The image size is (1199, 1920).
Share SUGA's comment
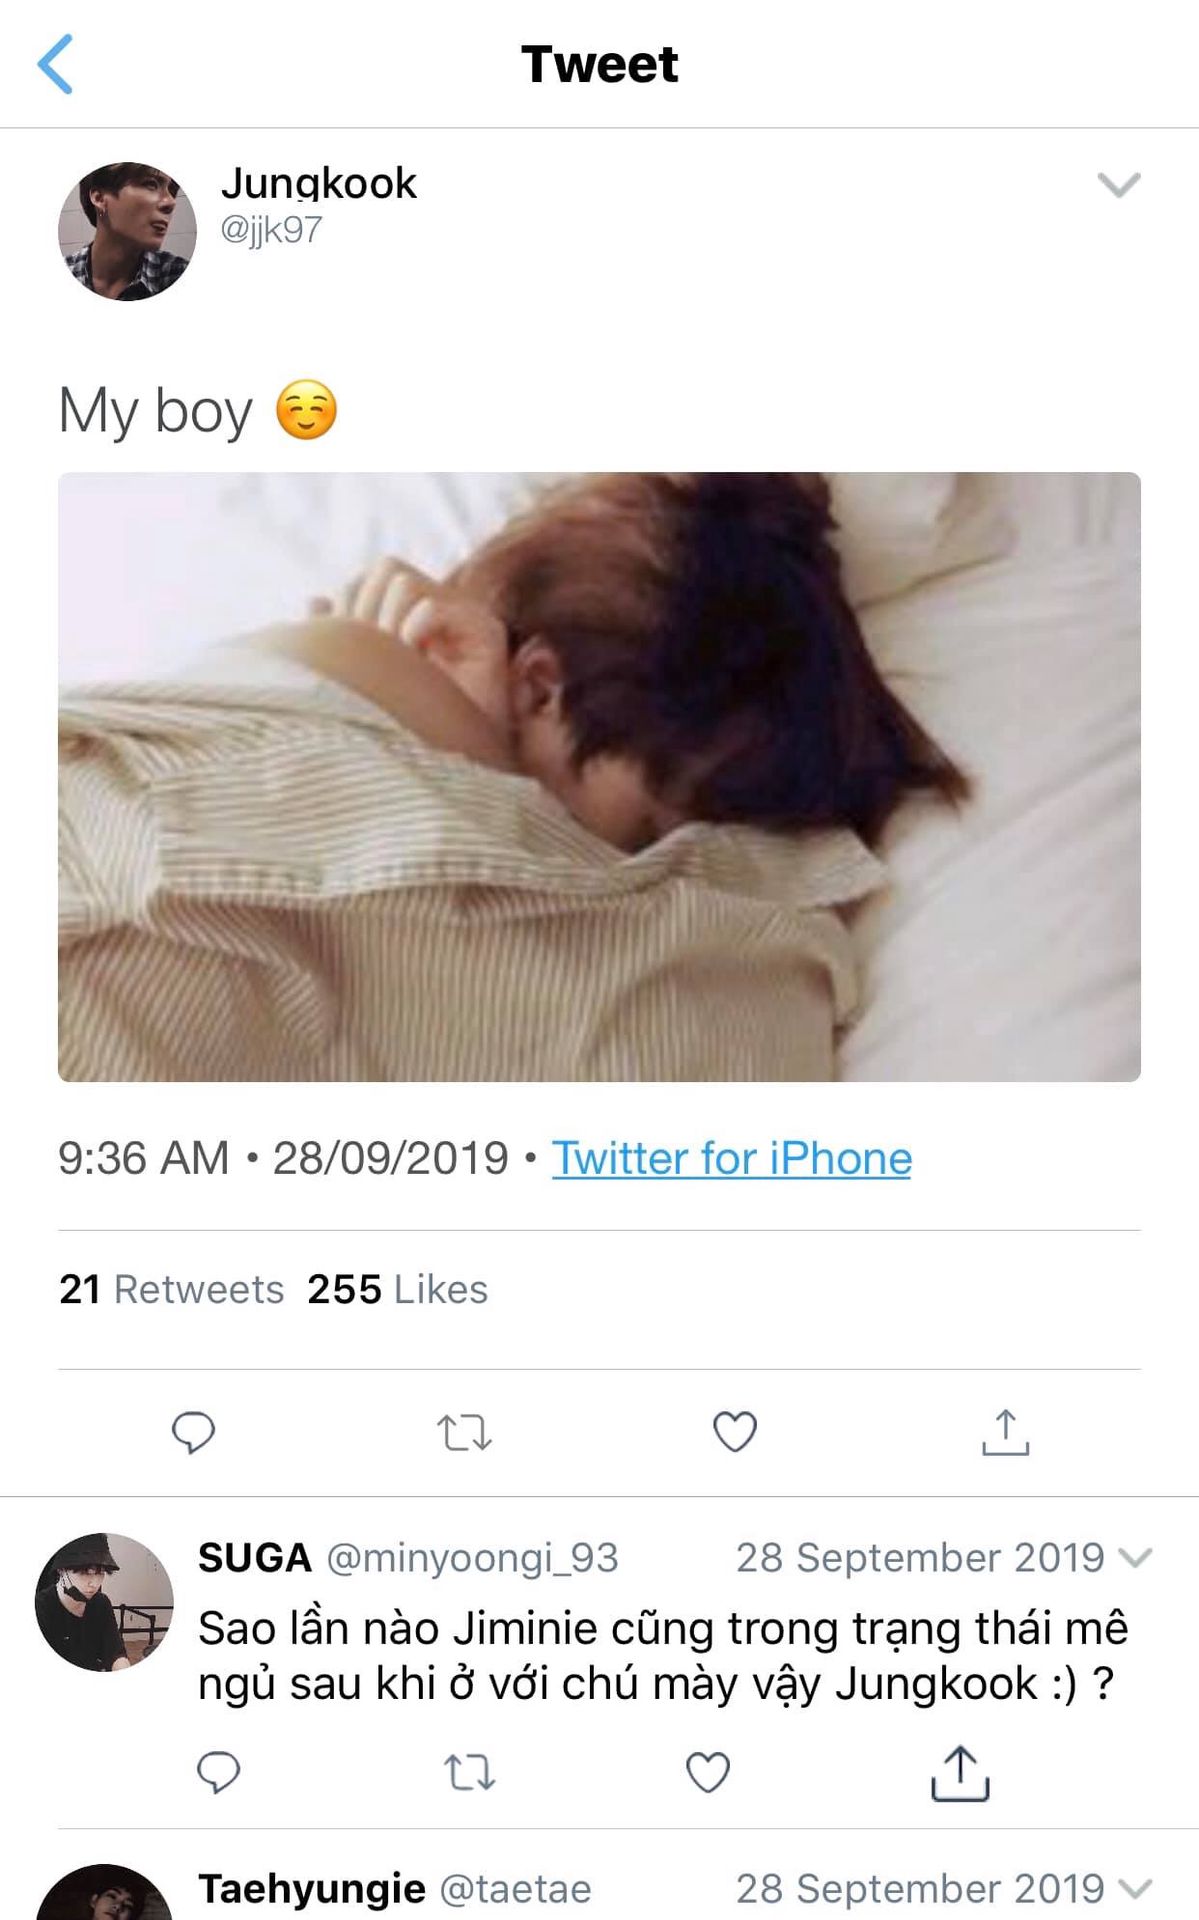tap(960, 1773)
